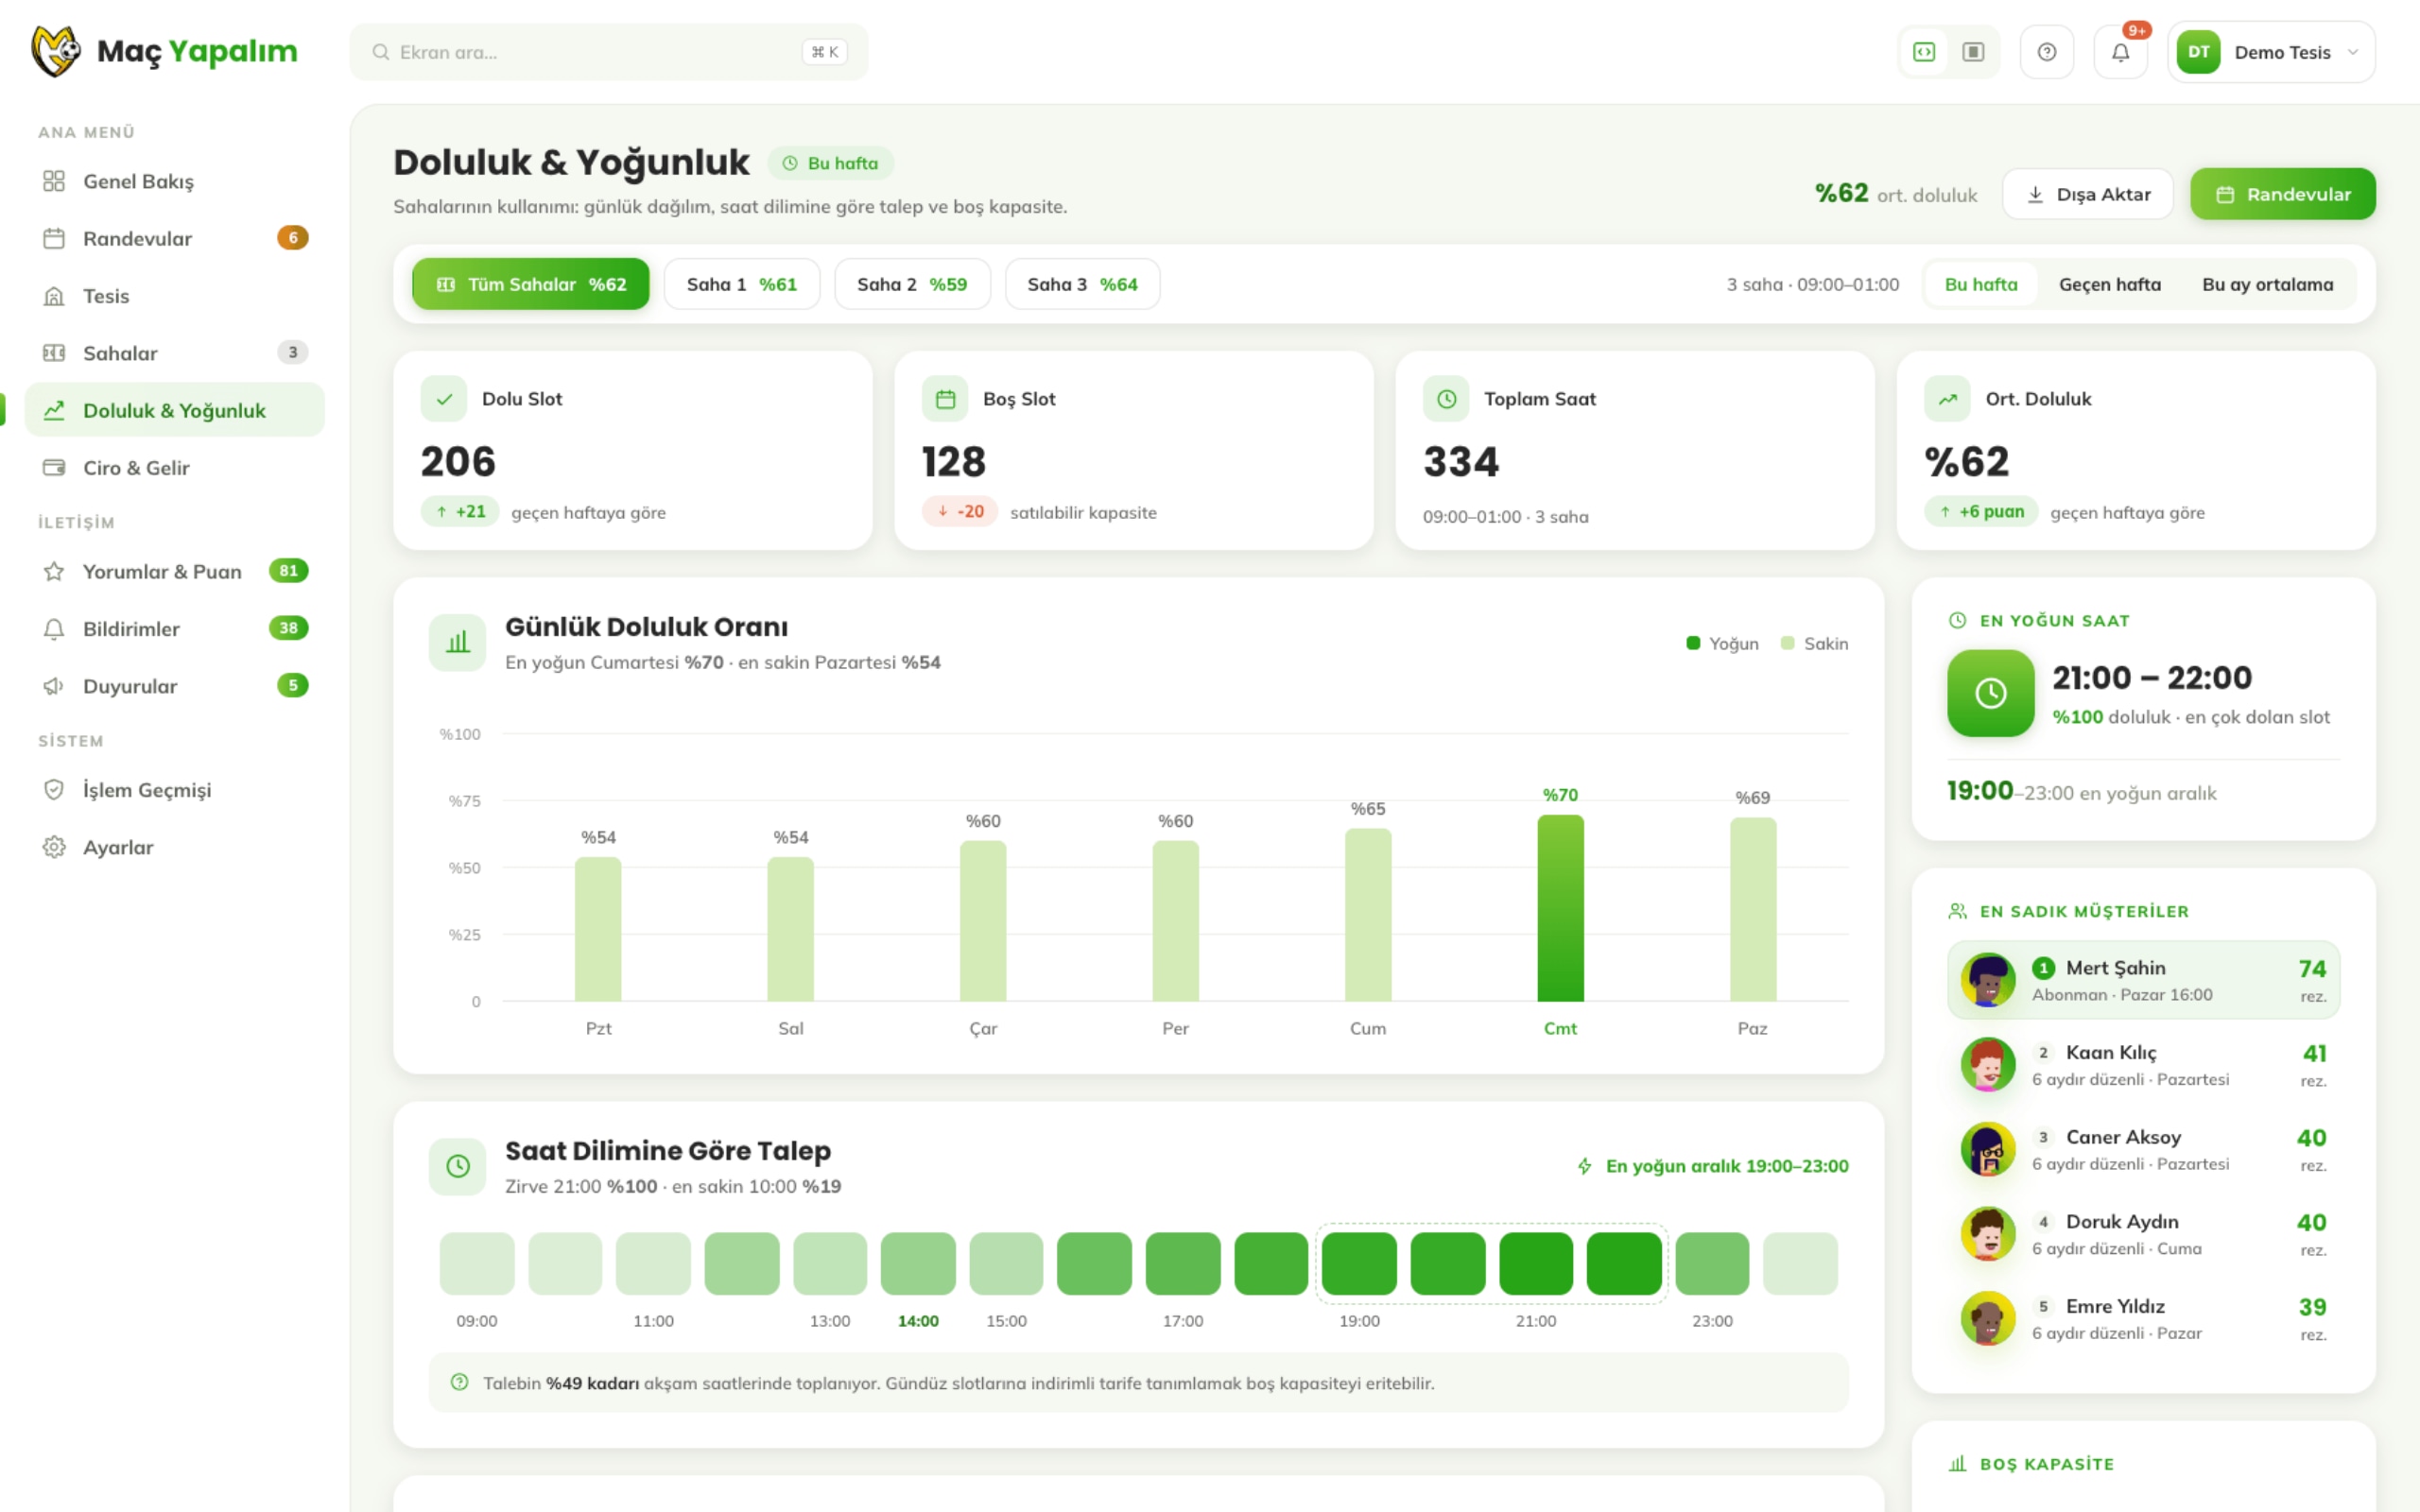
Task: Open İşlem Geçmişi shield item
Action: [x=175, y=790]
